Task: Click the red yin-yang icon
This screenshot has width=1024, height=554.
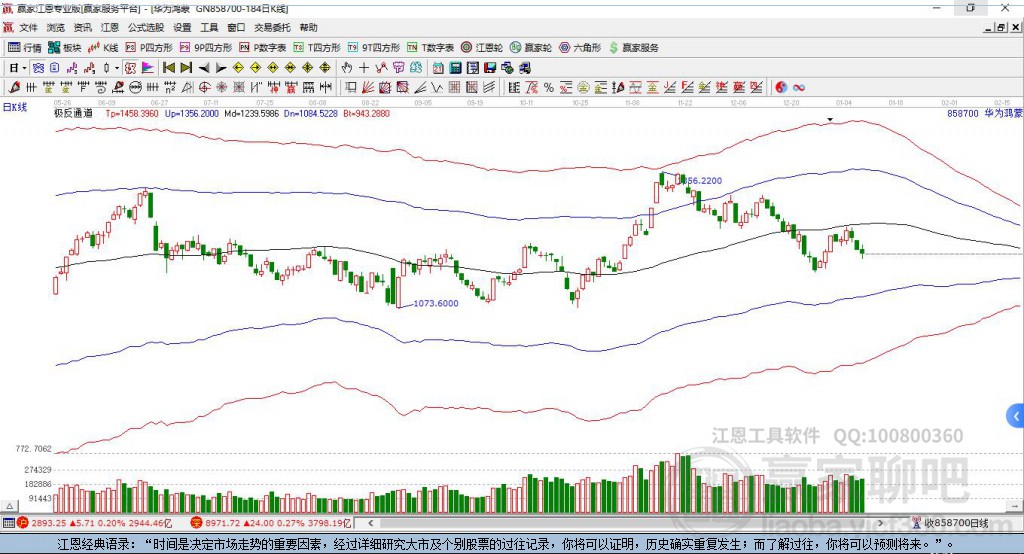Action: [781, 87]
